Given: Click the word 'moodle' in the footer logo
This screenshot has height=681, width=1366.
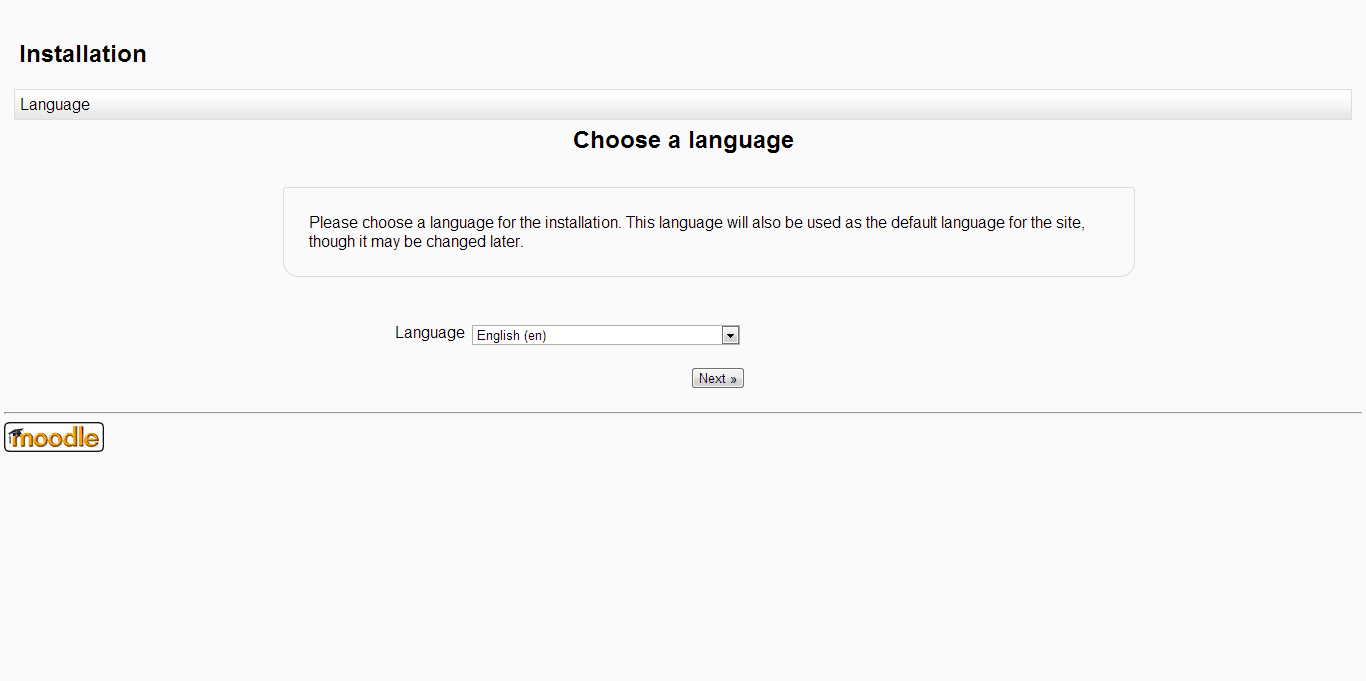Looking at the screenshot, I should point(62,438).
